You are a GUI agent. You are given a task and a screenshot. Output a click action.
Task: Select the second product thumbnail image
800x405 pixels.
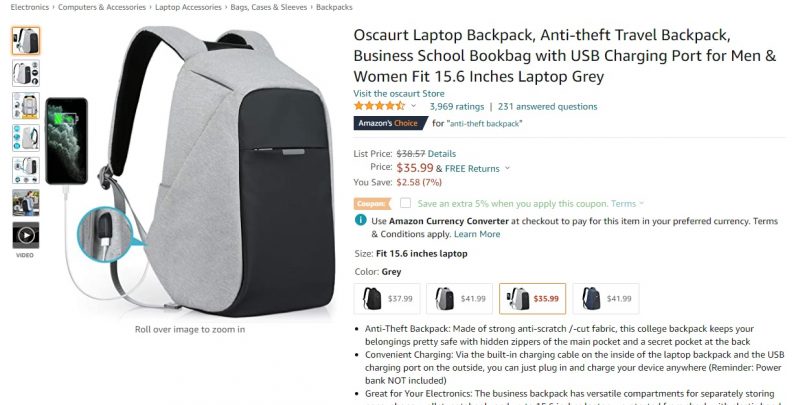(x=26, y=73)
